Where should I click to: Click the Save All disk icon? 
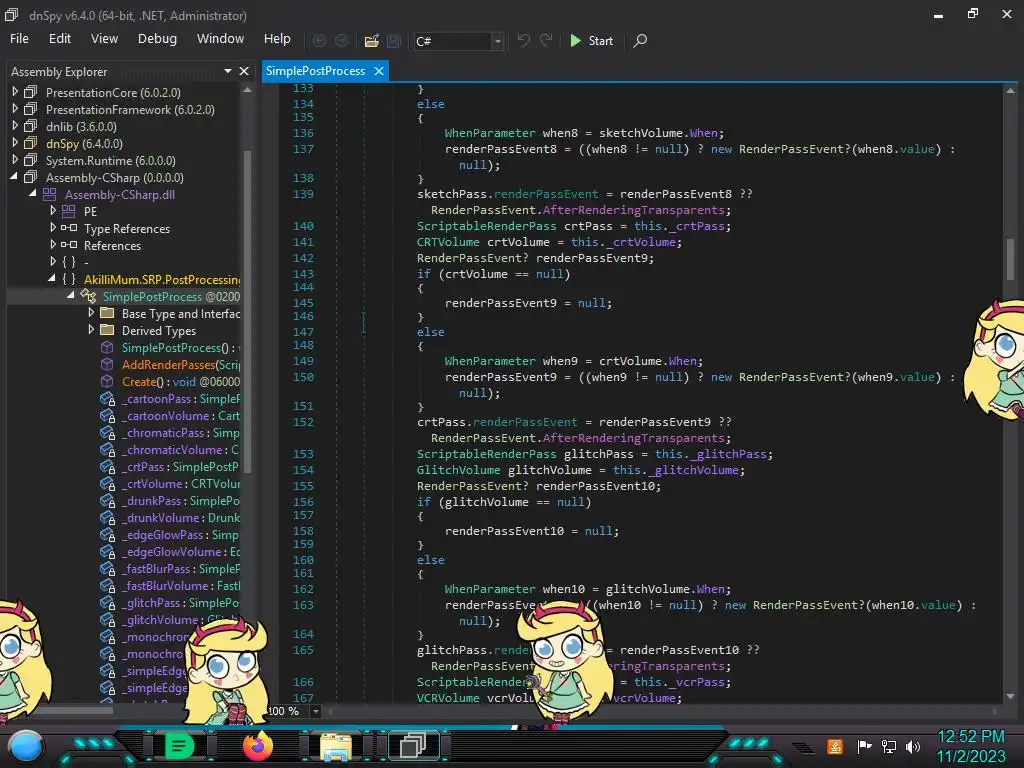coord(393,41)
